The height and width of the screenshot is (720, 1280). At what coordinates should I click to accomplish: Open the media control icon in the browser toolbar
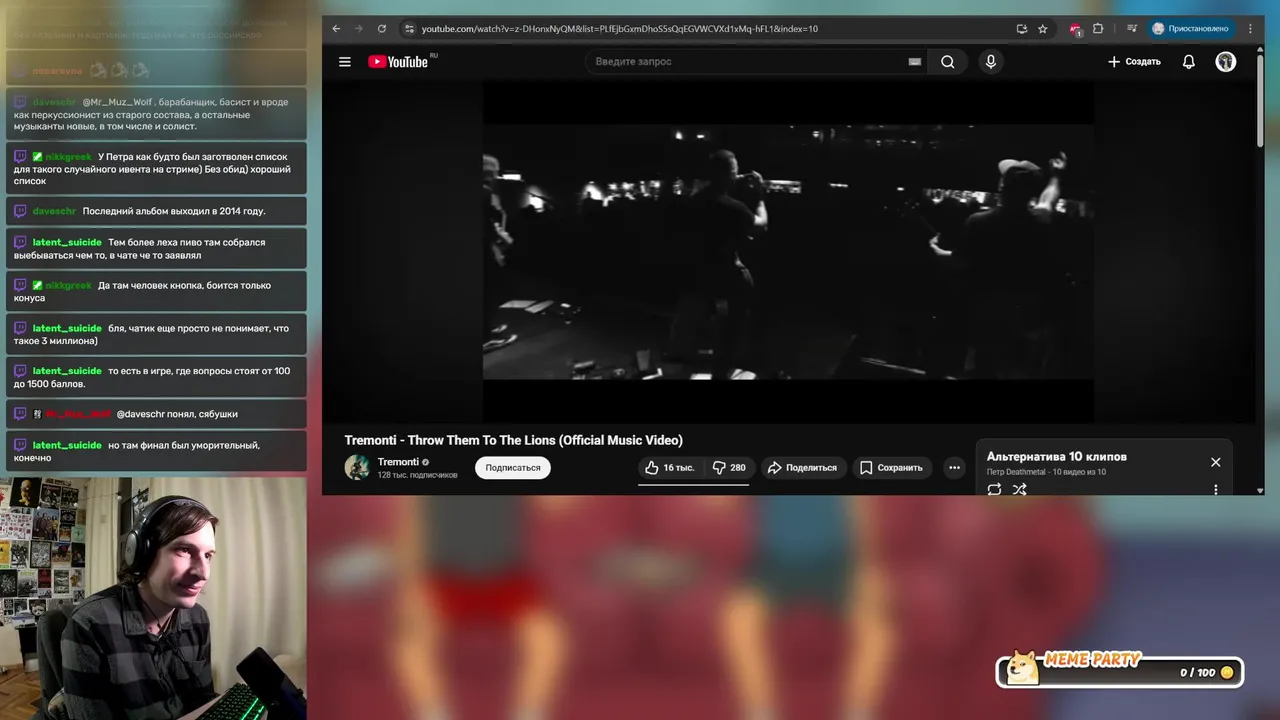pos(1131,29)
